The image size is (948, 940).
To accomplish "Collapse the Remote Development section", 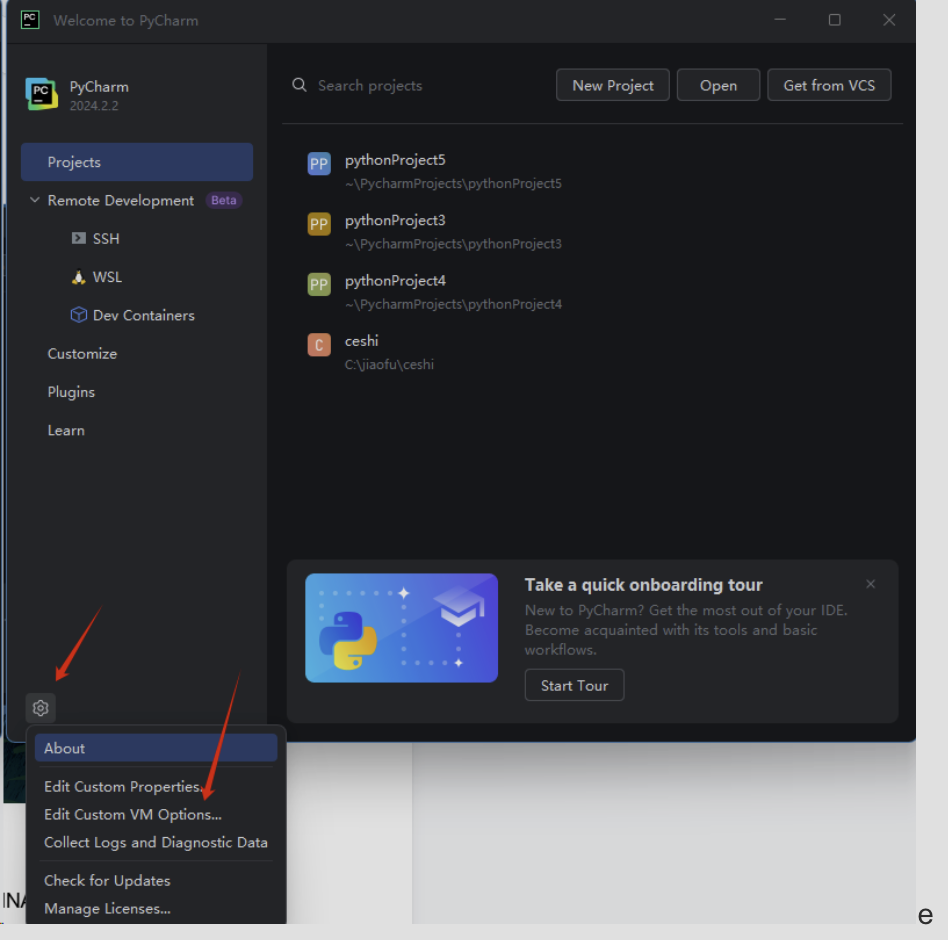I will (x=35, y=200).
